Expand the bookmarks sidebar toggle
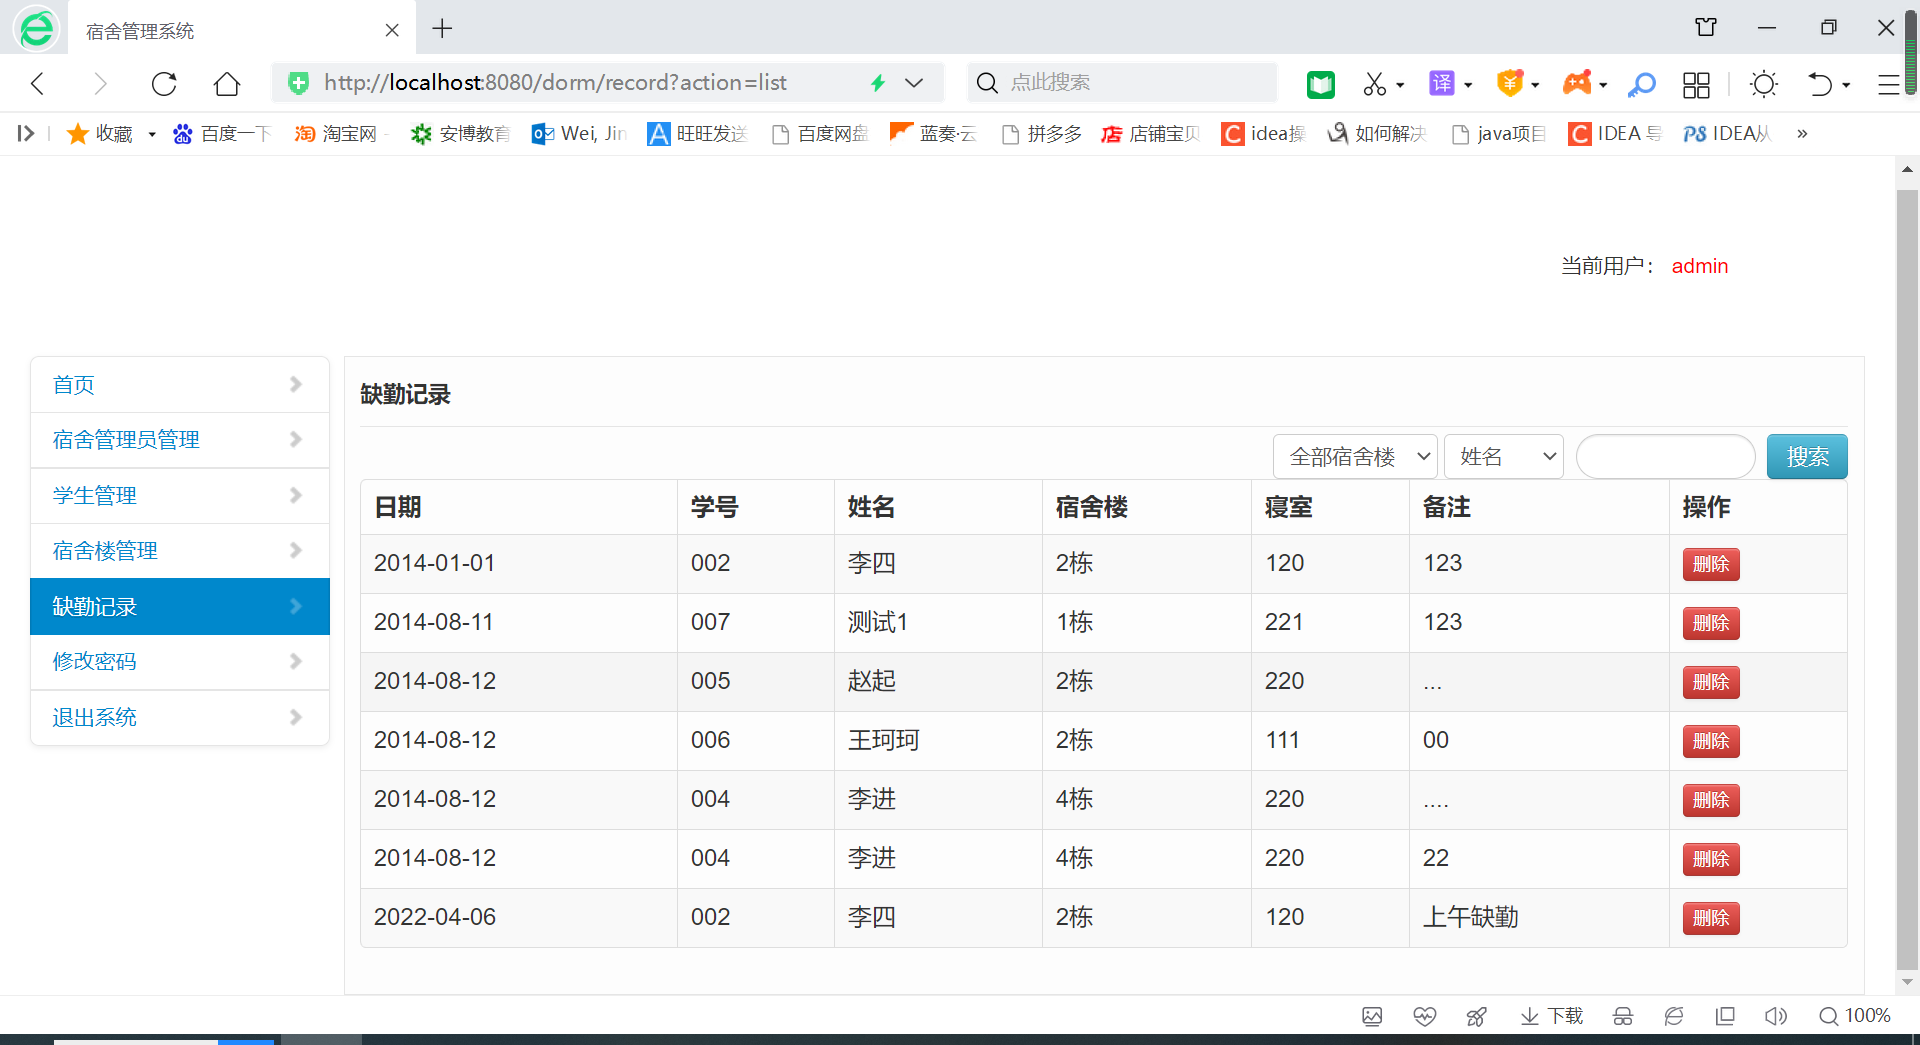 pos(26,133)
